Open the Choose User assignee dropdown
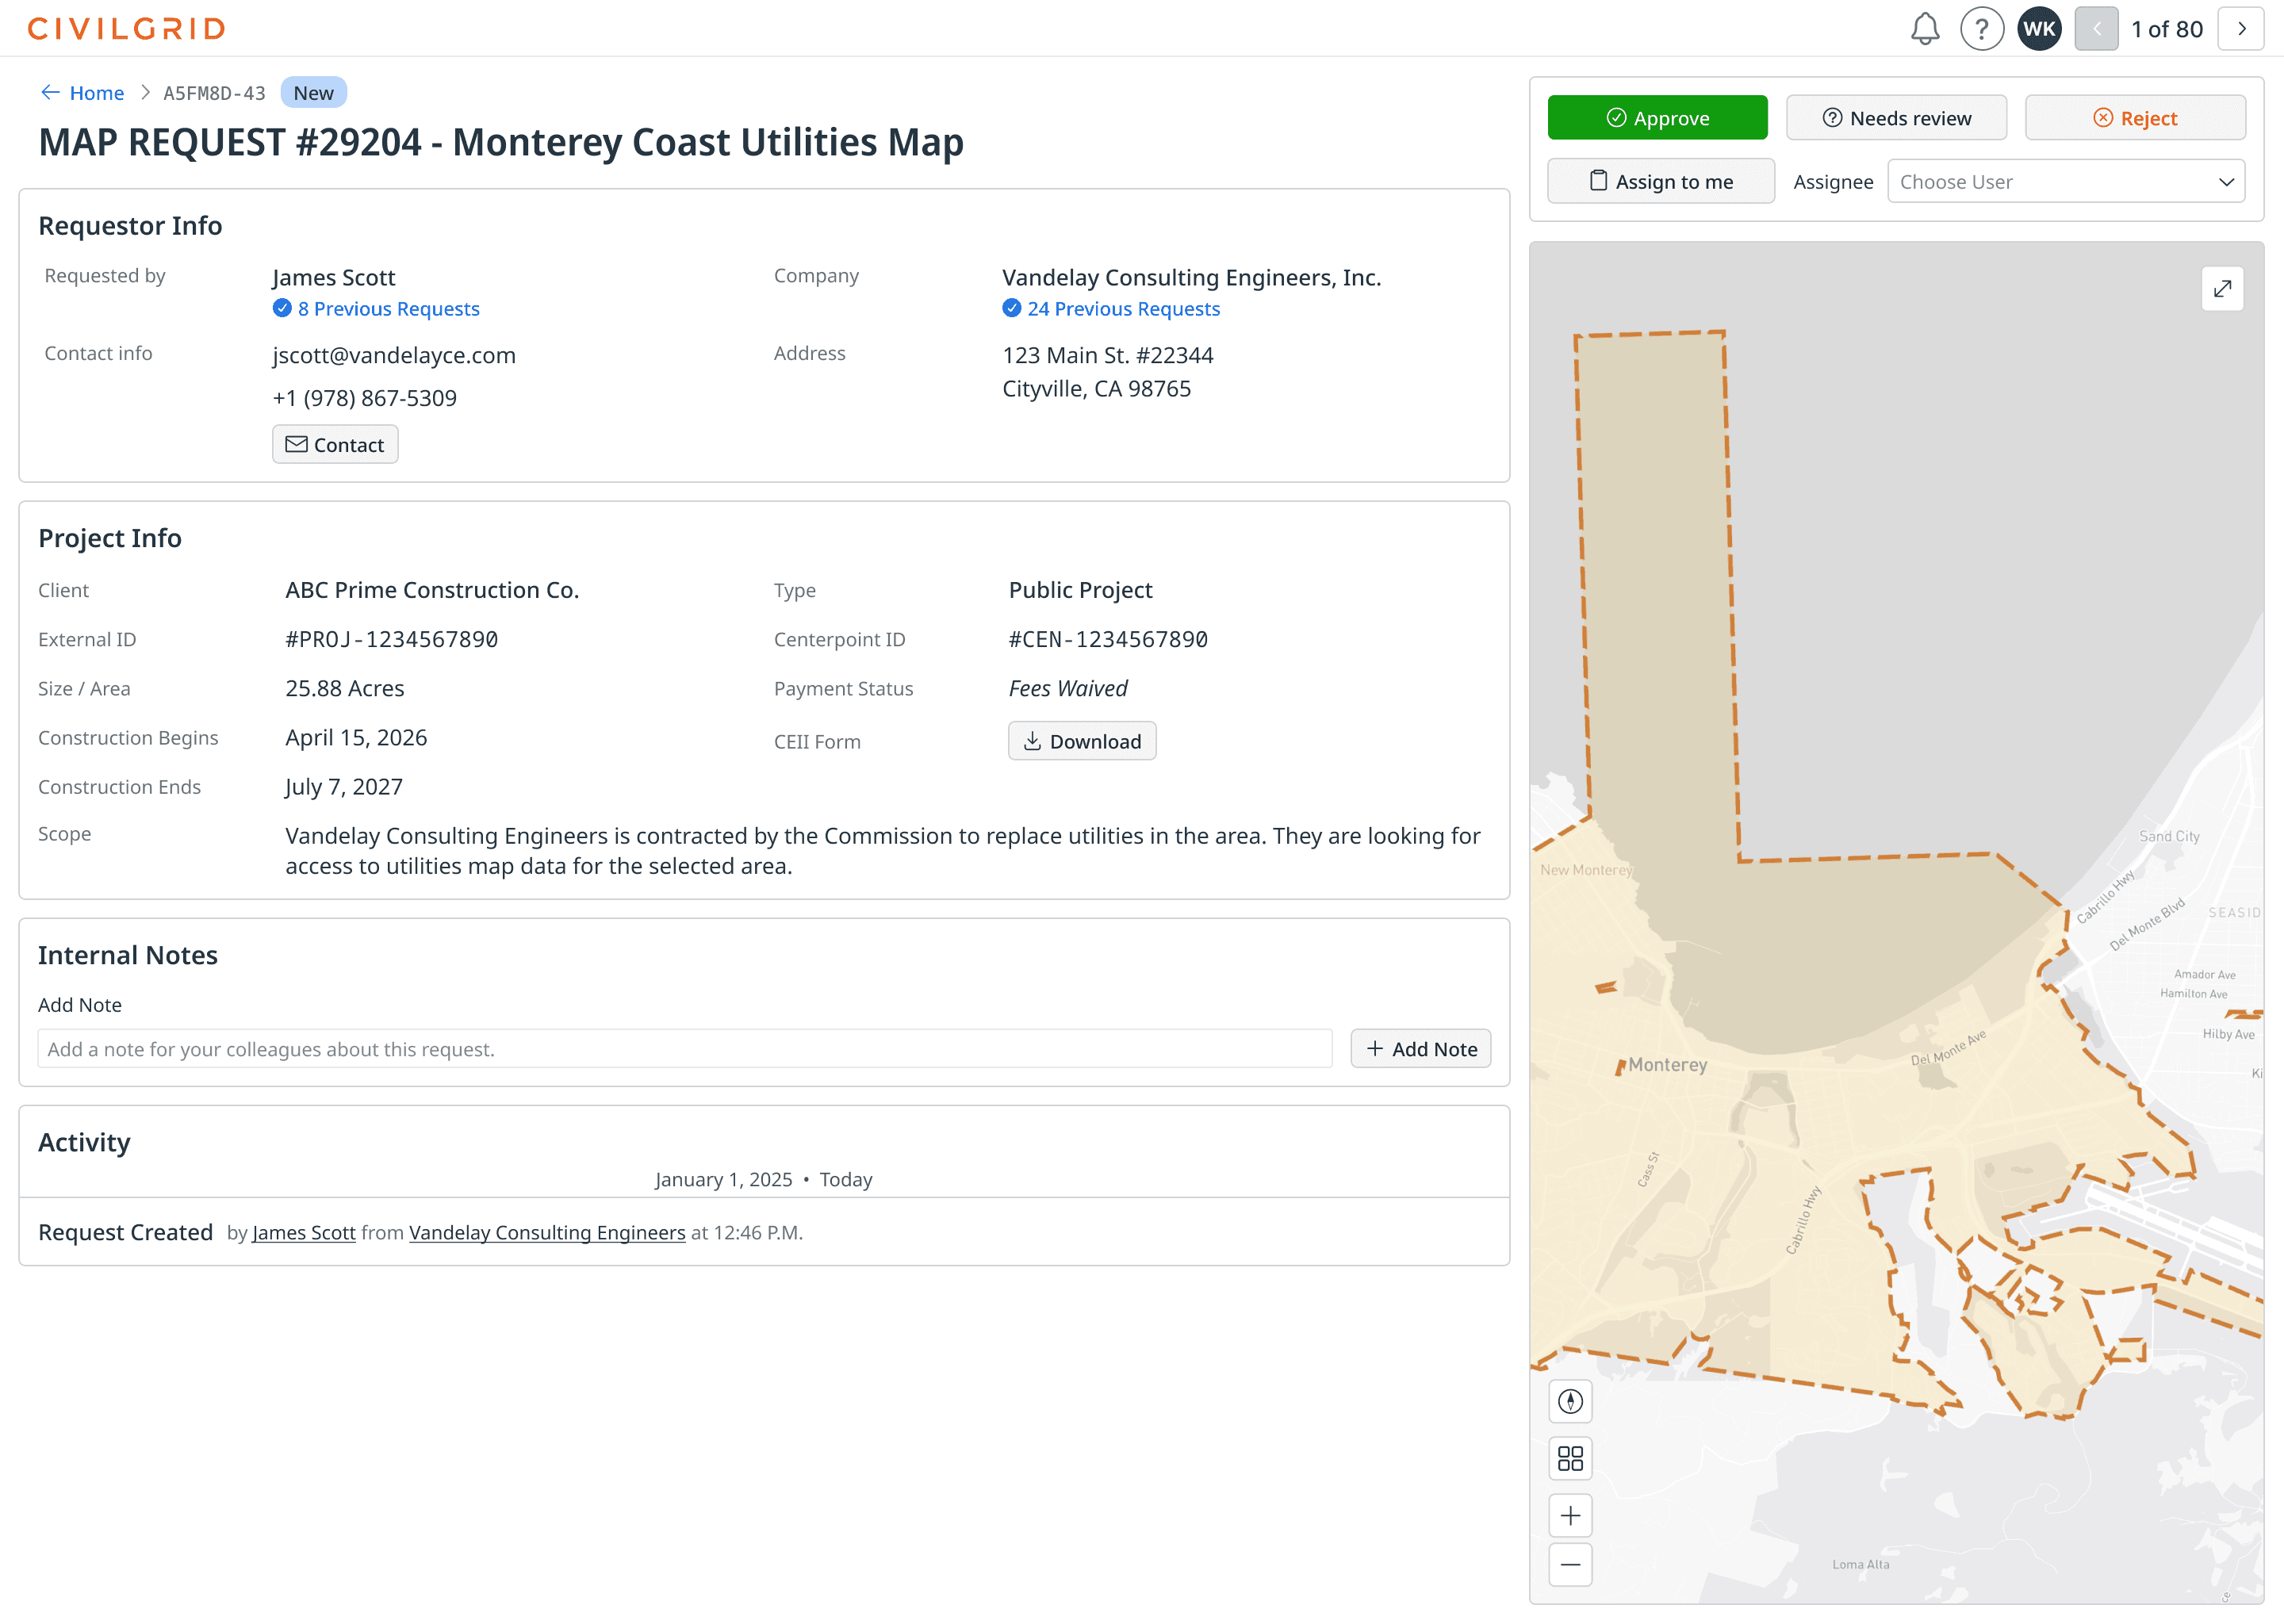This screenshot has height=1624, width=2284. coord(2065,182)
